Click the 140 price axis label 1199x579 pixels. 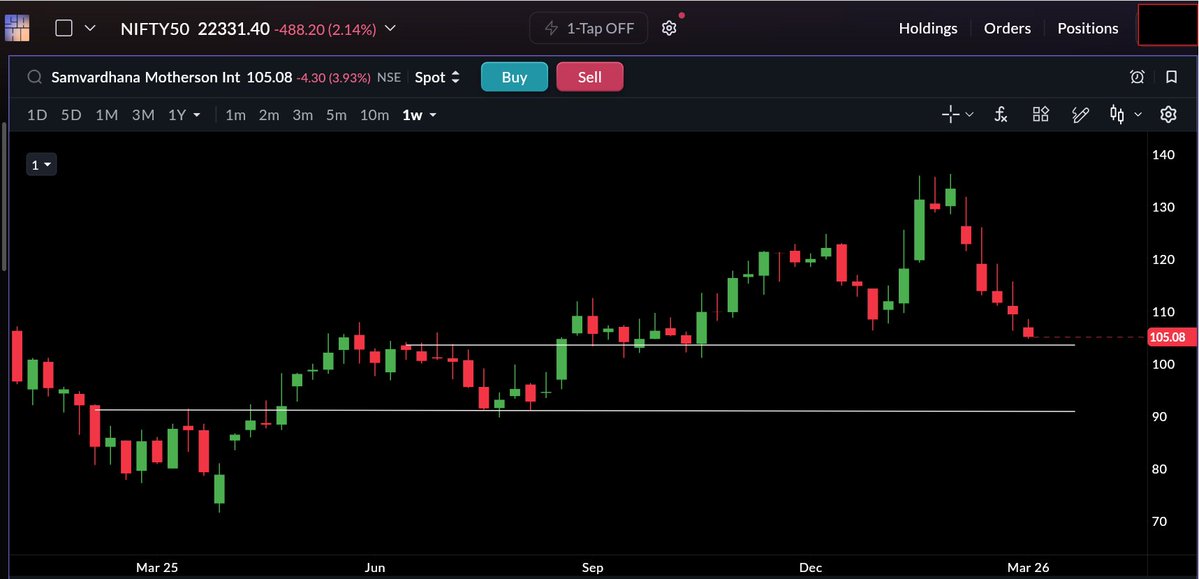[1163, 155]
